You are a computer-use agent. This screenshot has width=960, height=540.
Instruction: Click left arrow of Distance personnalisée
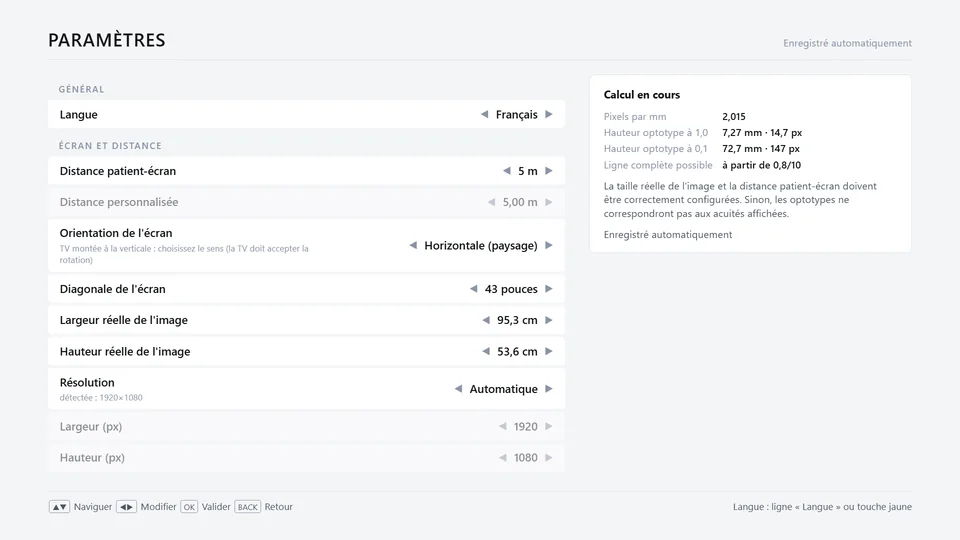pyautogui.click(x=491, y=202)
